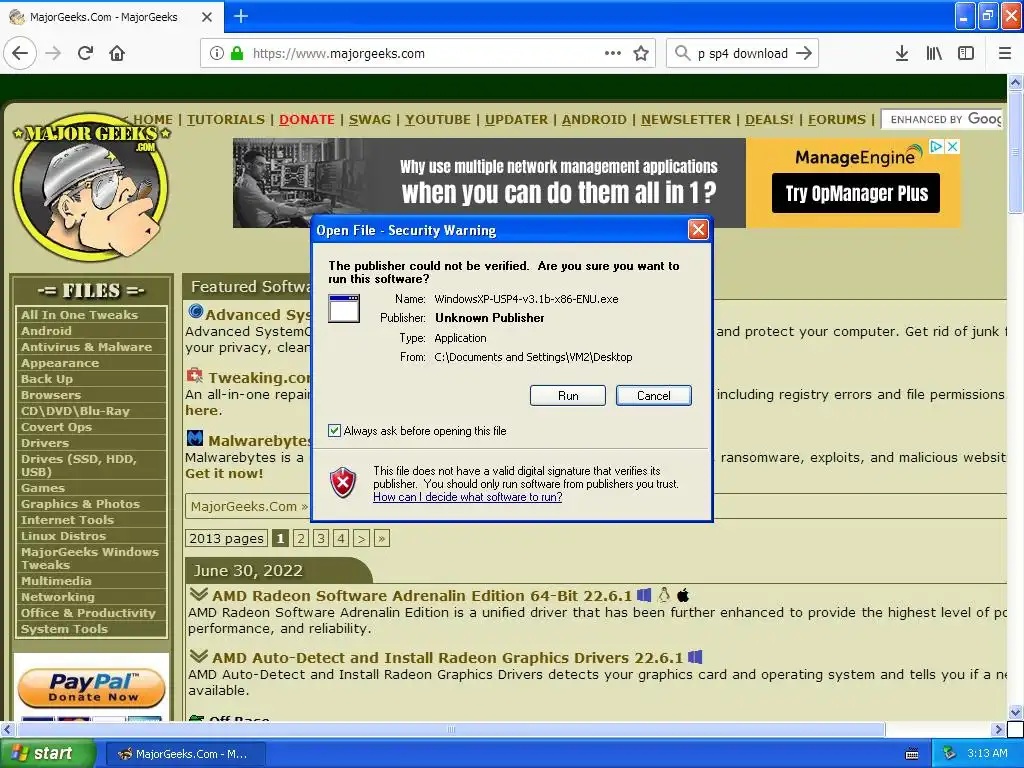The image size is (1024, 768).
Task: Click the Run button in security dialog
Action: pyautogui.click(x=568, y=396)
